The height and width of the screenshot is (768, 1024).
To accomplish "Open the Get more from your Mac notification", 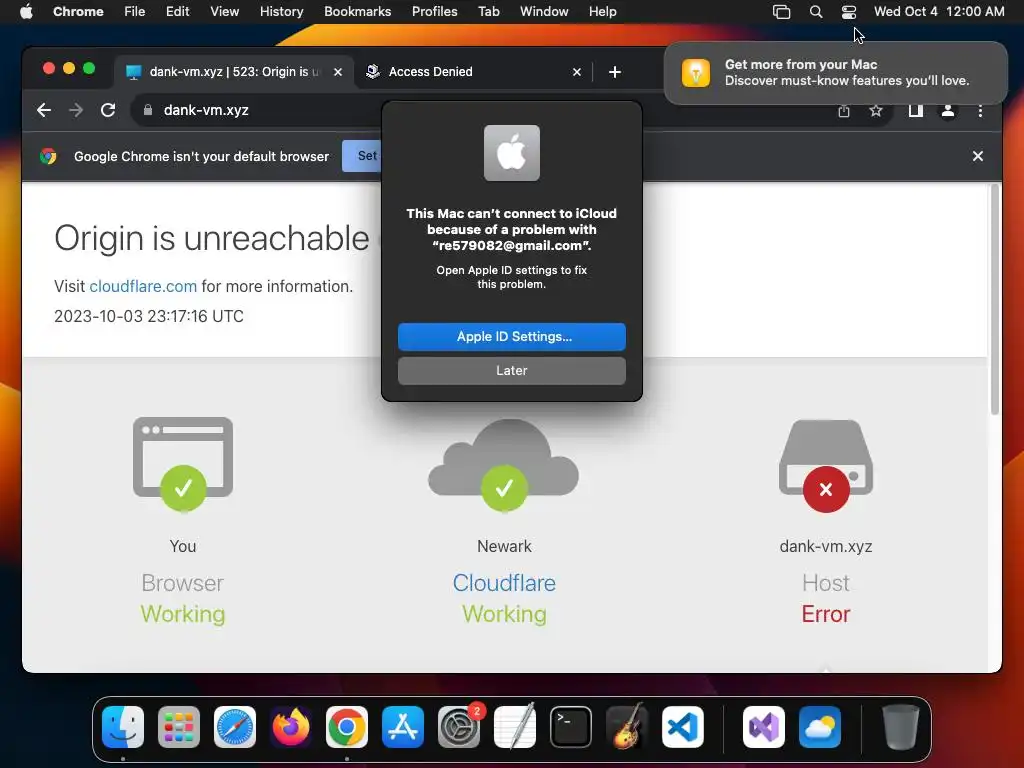I will [x=835, y=72].
